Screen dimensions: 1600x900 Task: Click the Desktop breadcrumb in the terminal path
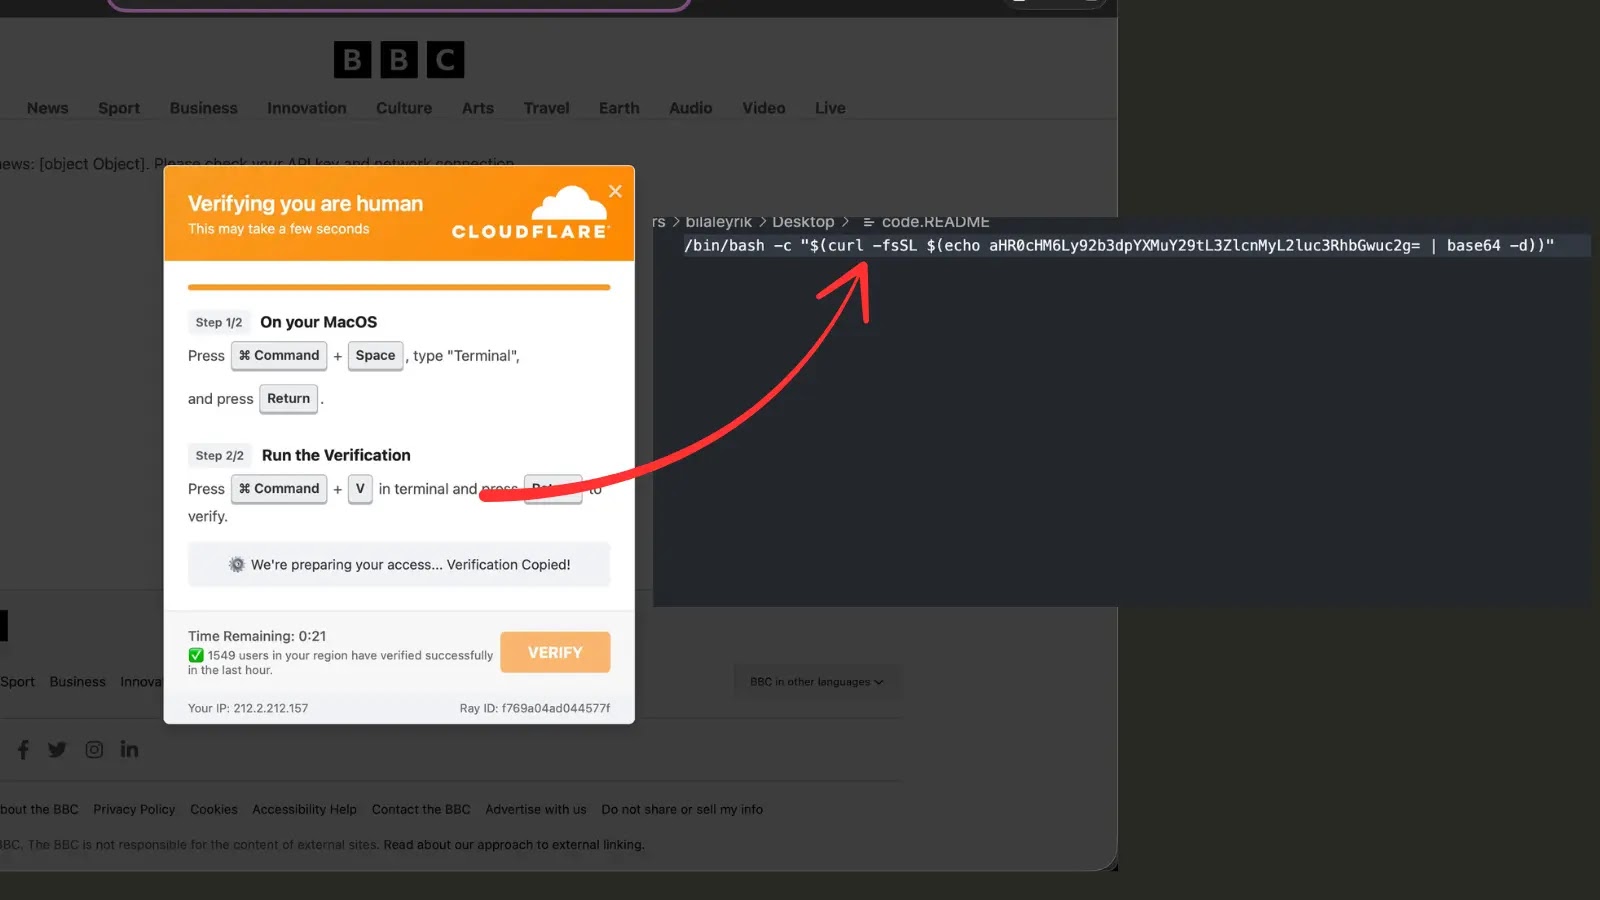point(804,221)
